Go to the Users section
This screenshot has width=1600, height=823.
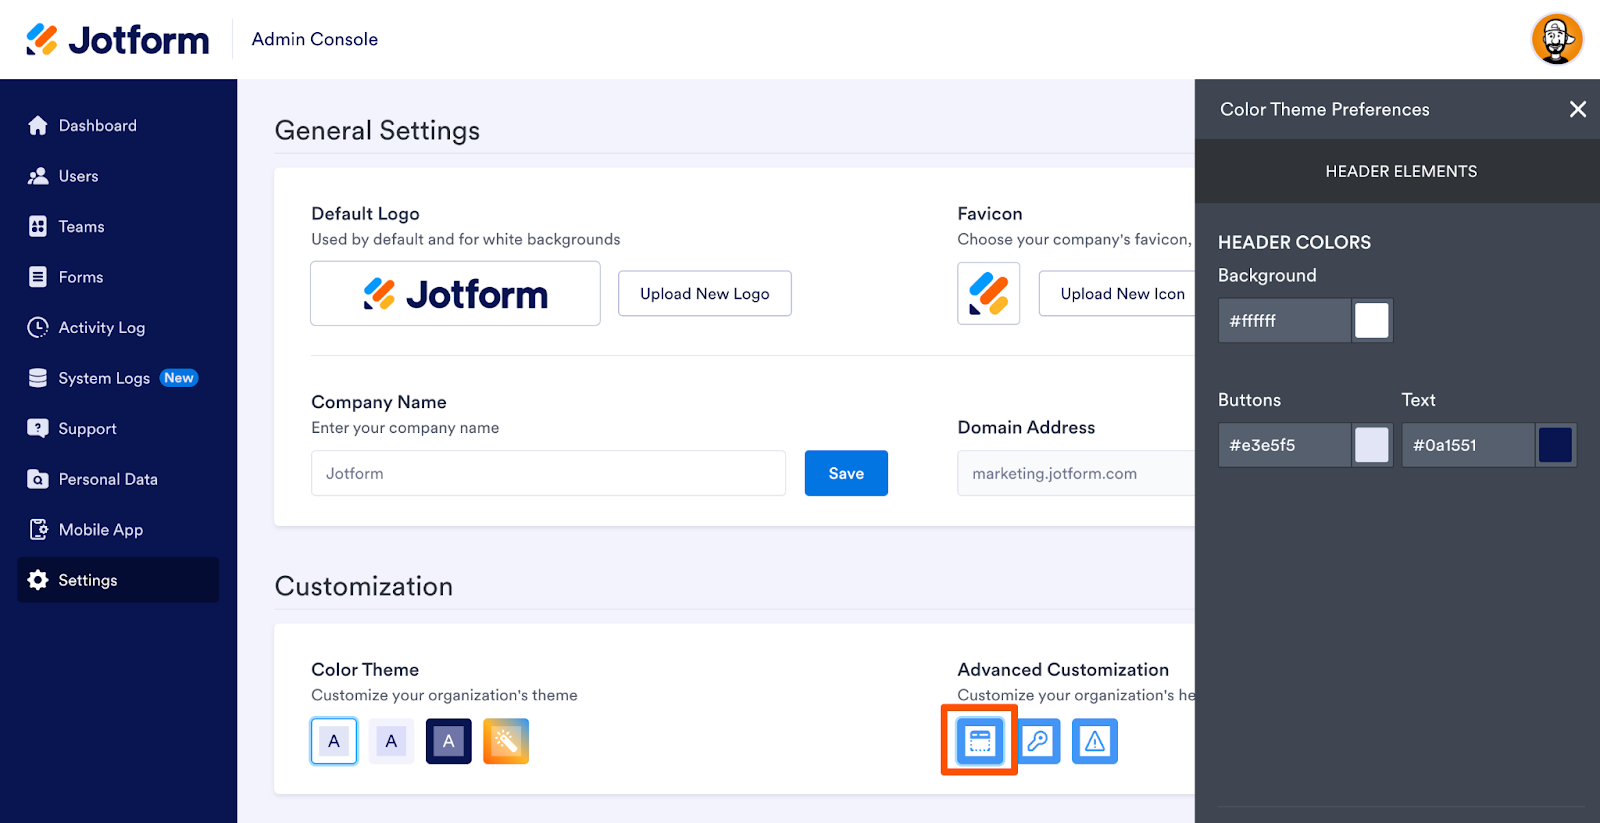click(x=78, y=176)
